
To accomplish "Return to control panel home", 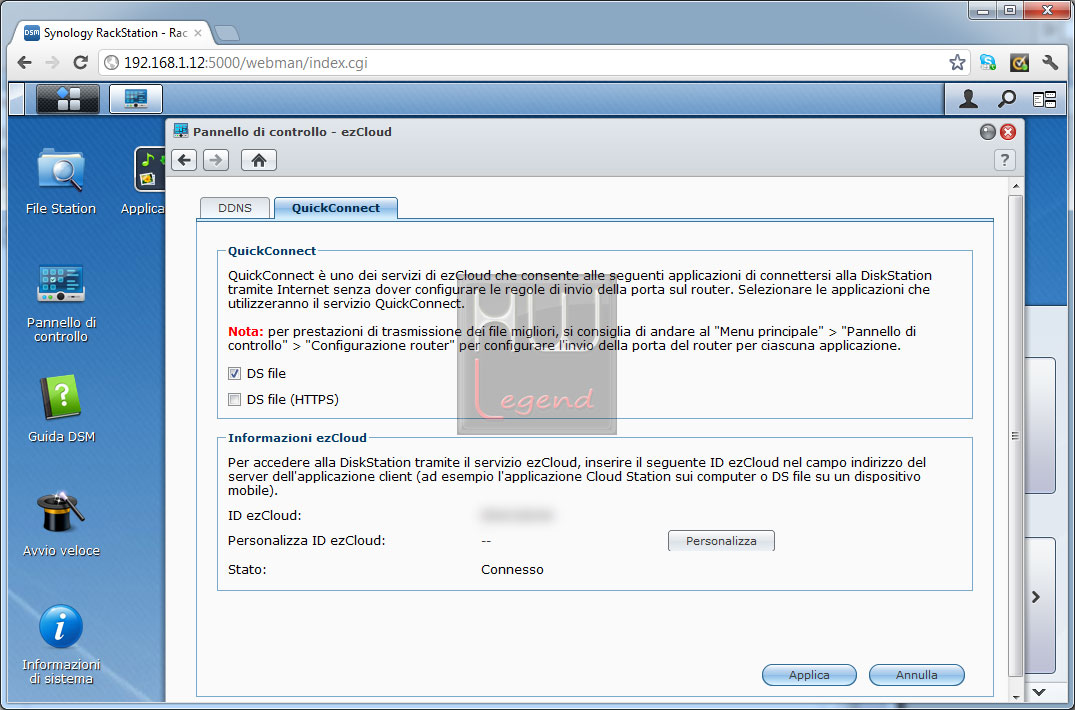I will point(258,160).
